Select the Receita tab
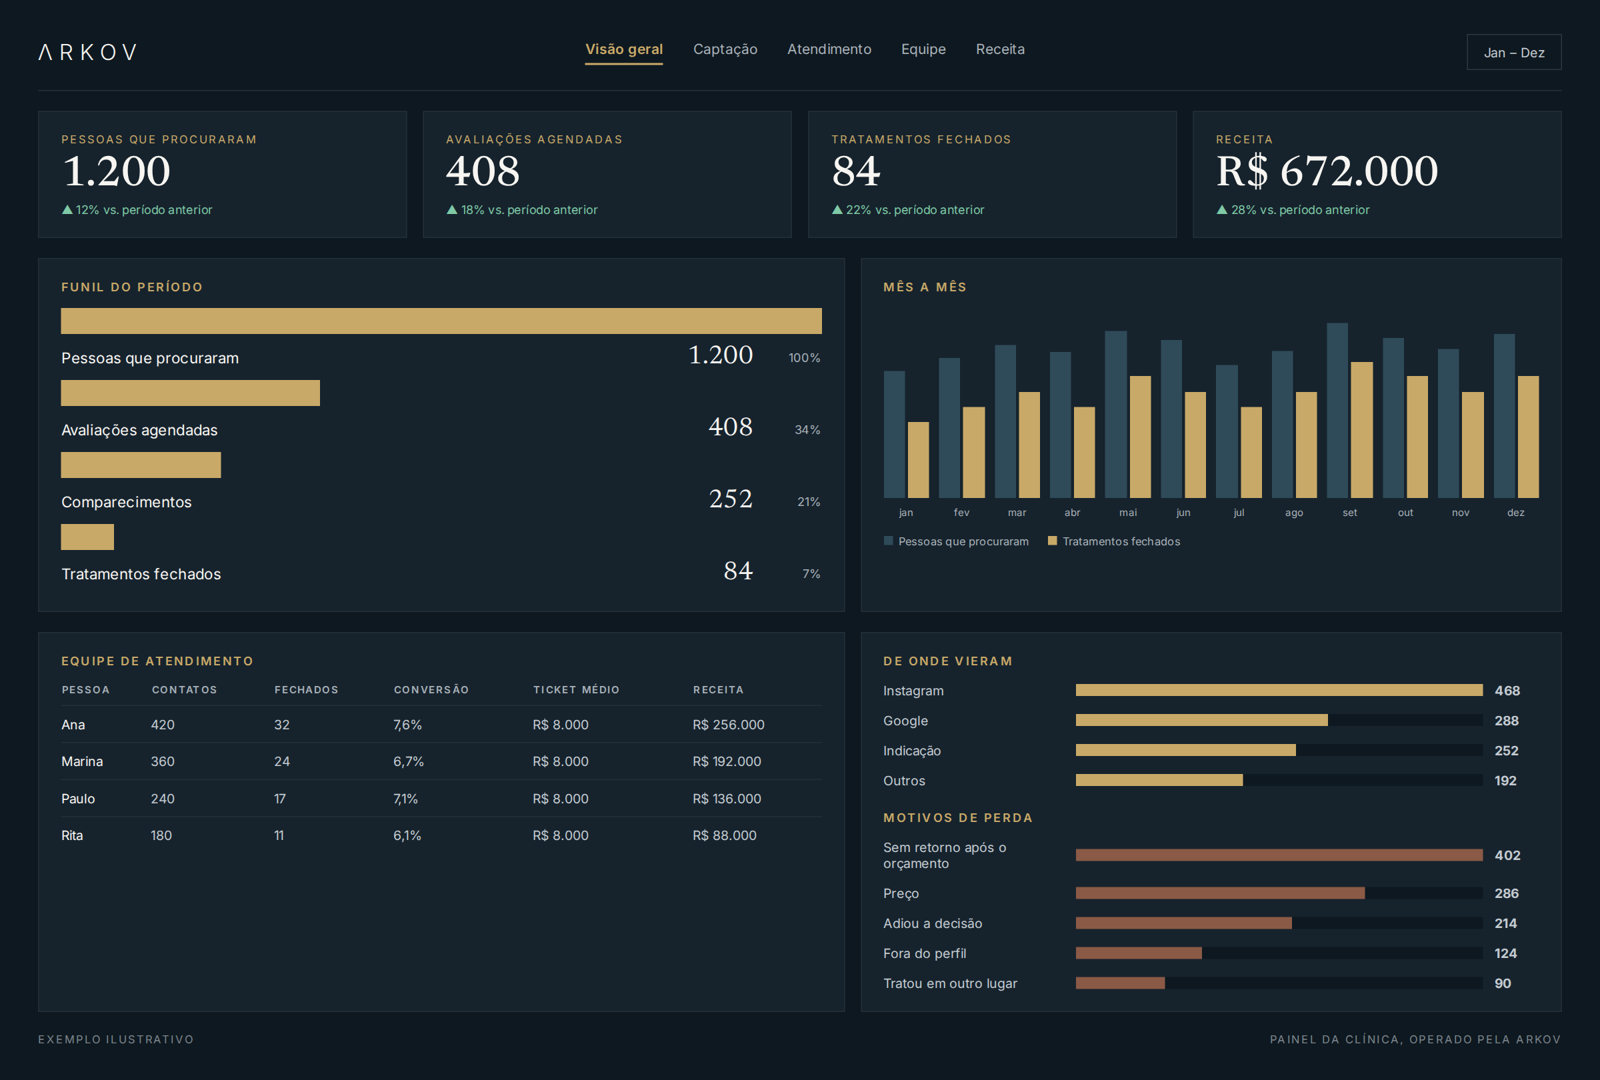 click(x=1000, y=50)
